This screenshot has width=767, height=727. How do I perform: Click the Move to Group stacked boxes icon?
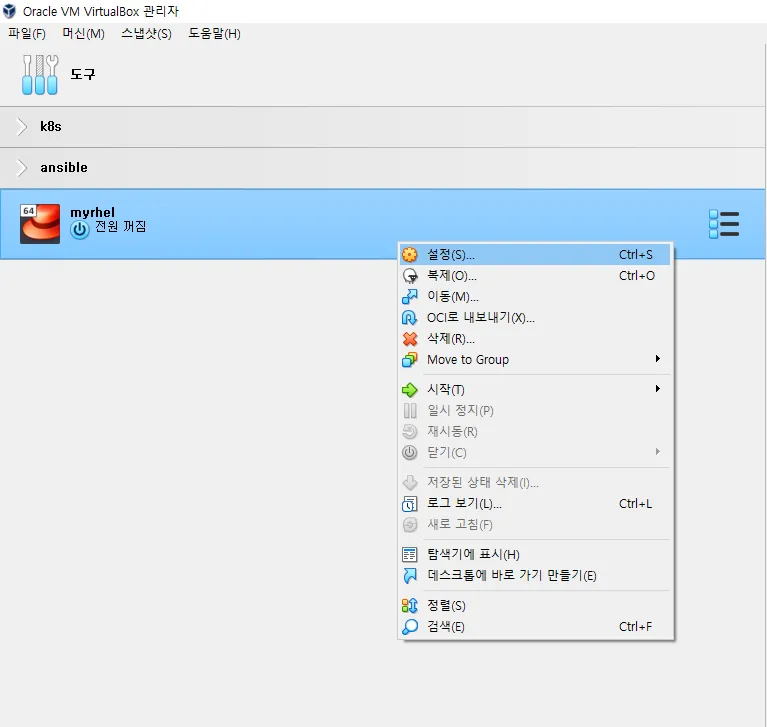click(x=409, y=360)
